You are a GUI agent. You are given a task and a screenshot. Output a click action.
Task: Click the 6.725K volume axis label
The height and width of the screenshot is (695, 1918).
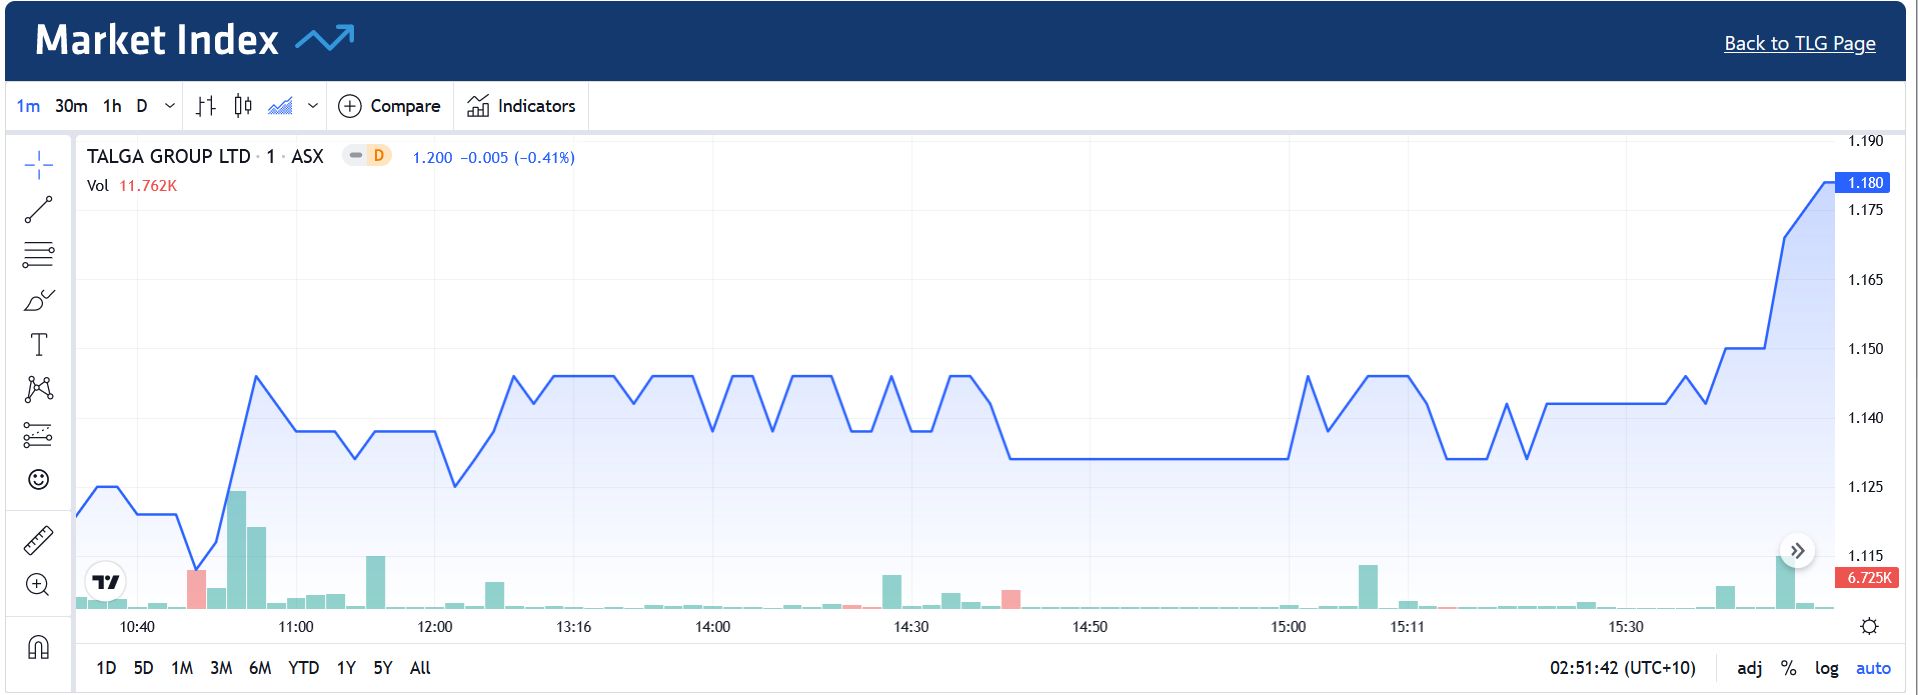[1868, 578]
